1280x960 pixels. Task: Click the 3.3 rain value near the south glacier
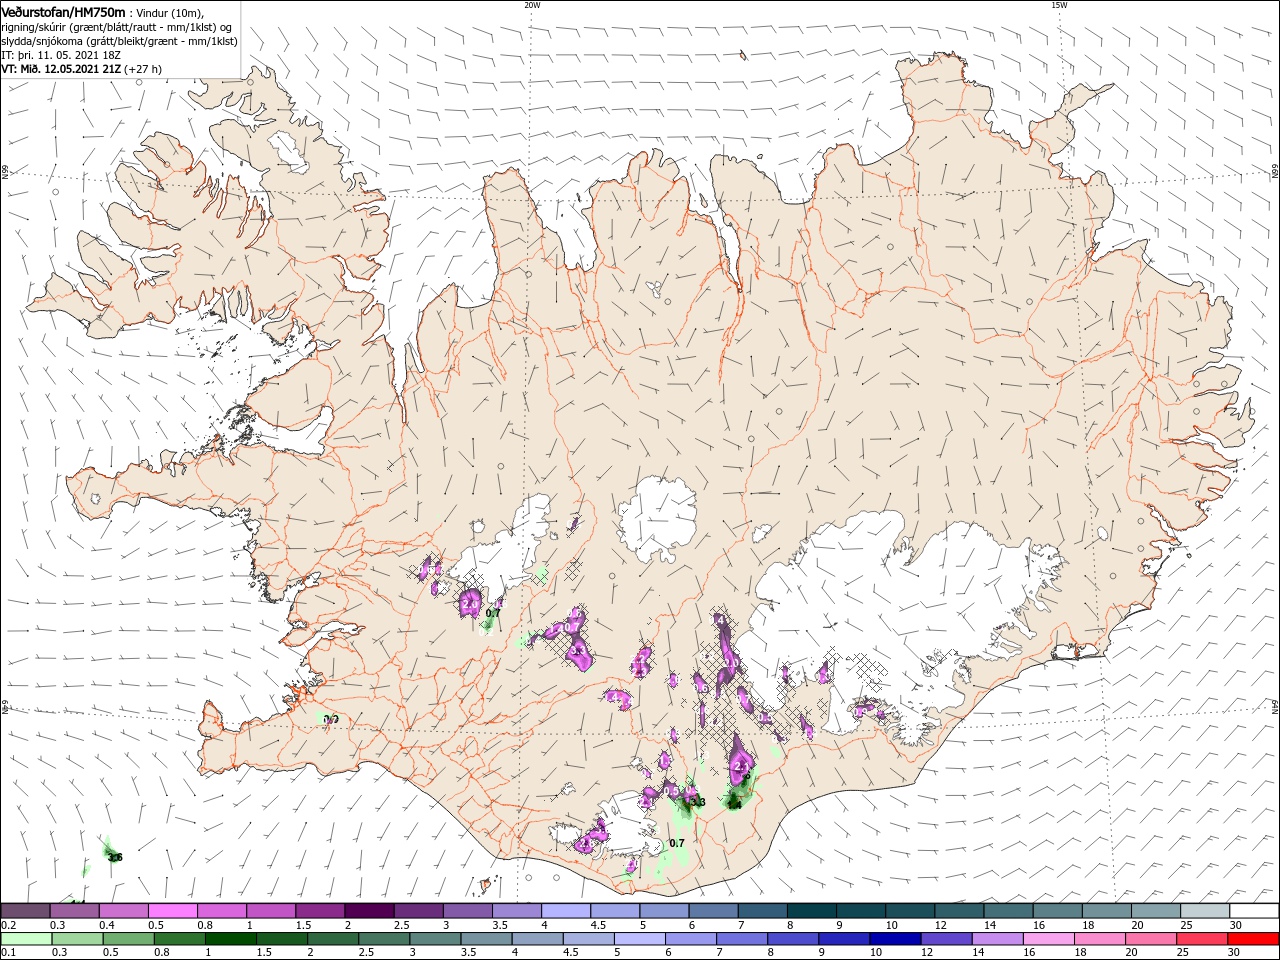point(698,802)
